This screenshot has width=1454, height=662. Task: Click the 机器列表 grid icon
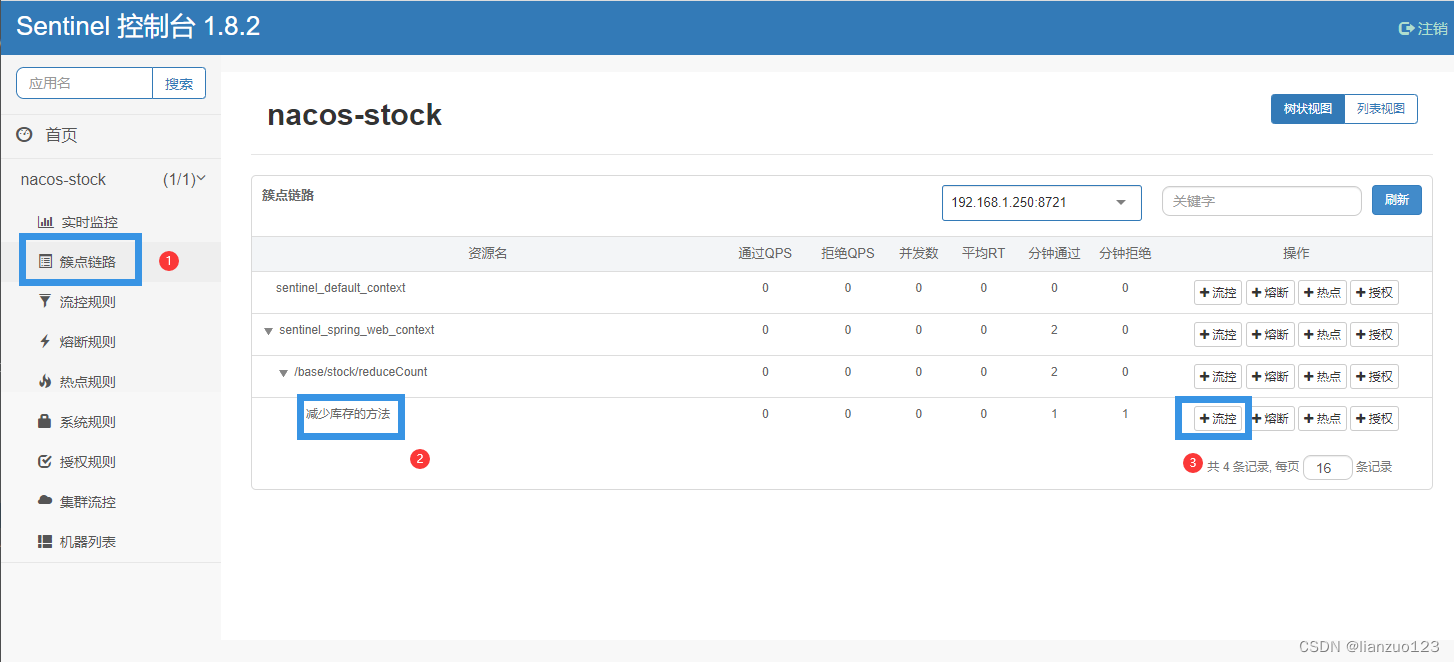tap(45, 541)
